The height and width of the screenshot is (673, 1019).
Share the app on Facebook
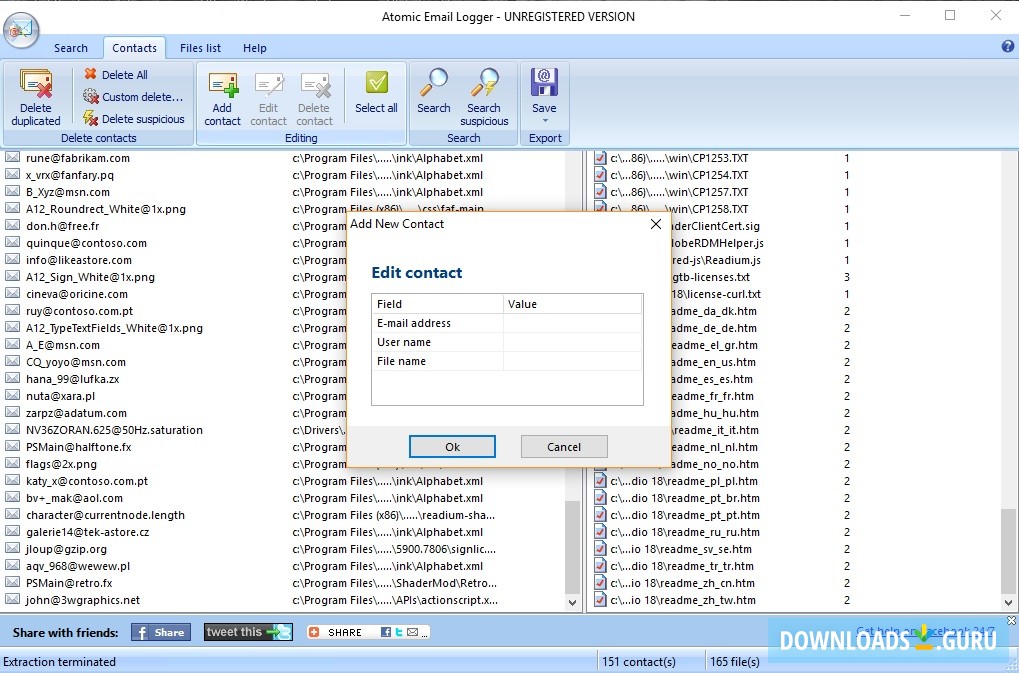tap(160, 632)
